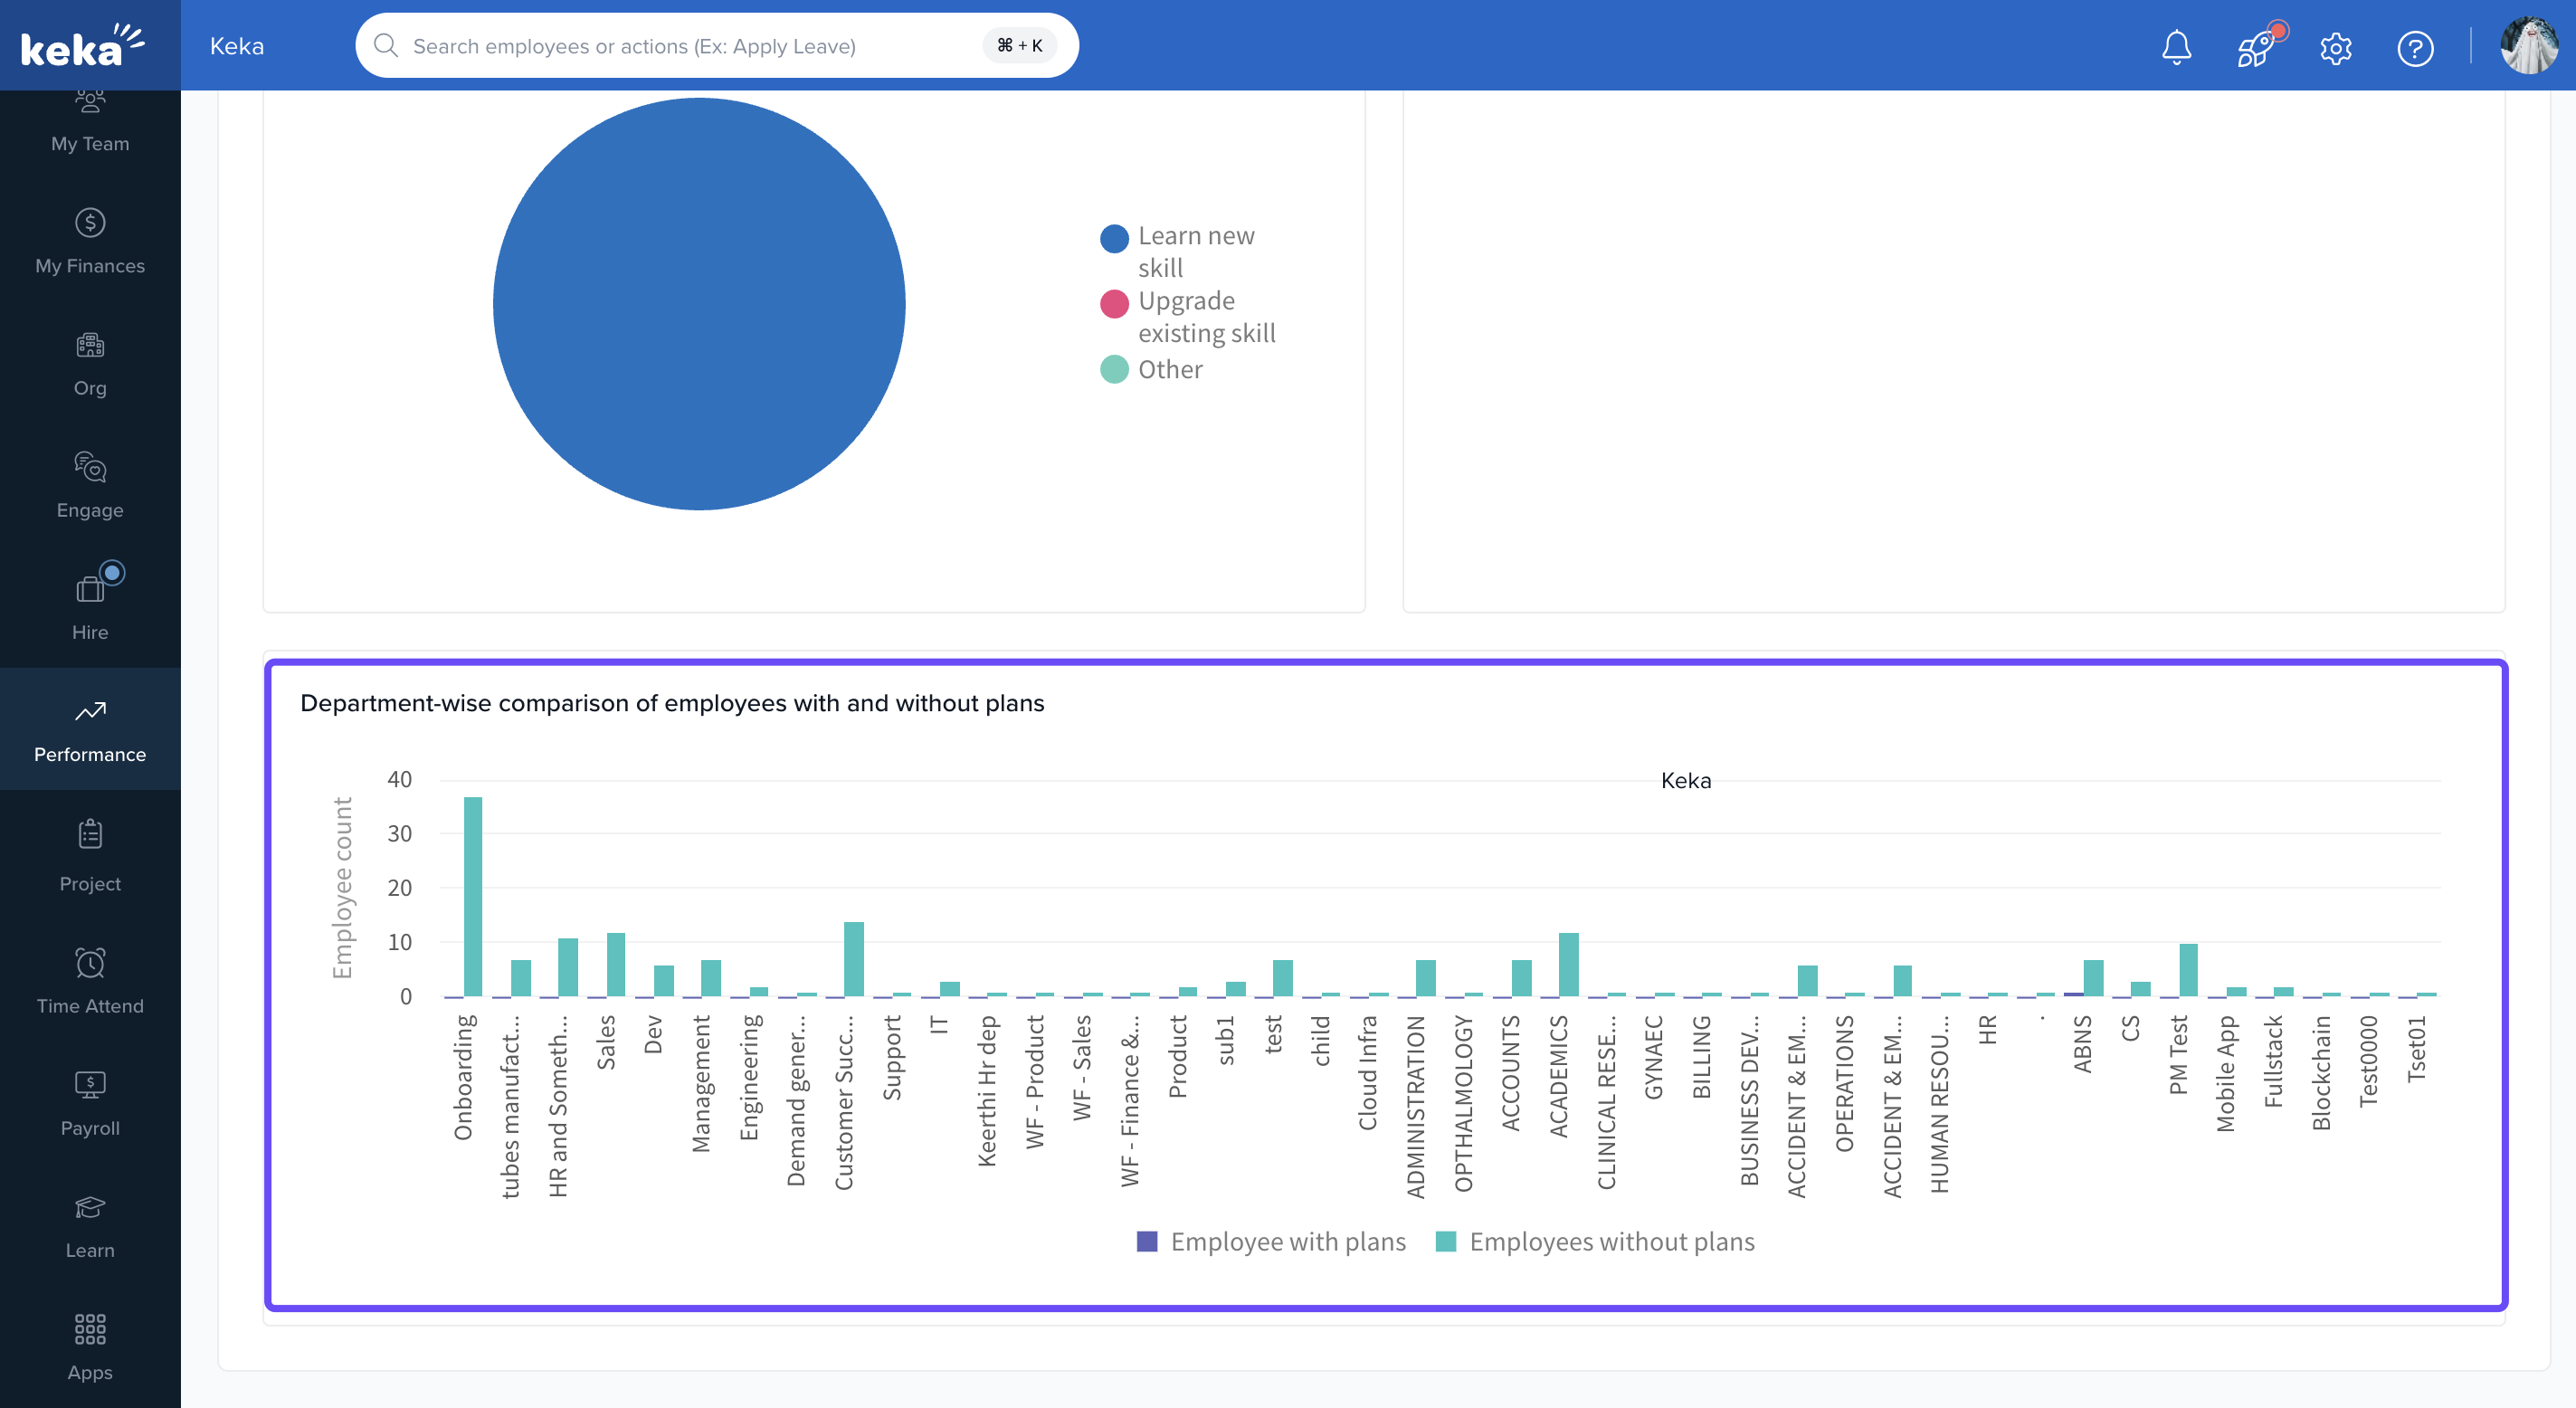
Task: Go to the Org sidebar section
Action: coord(90,364)
